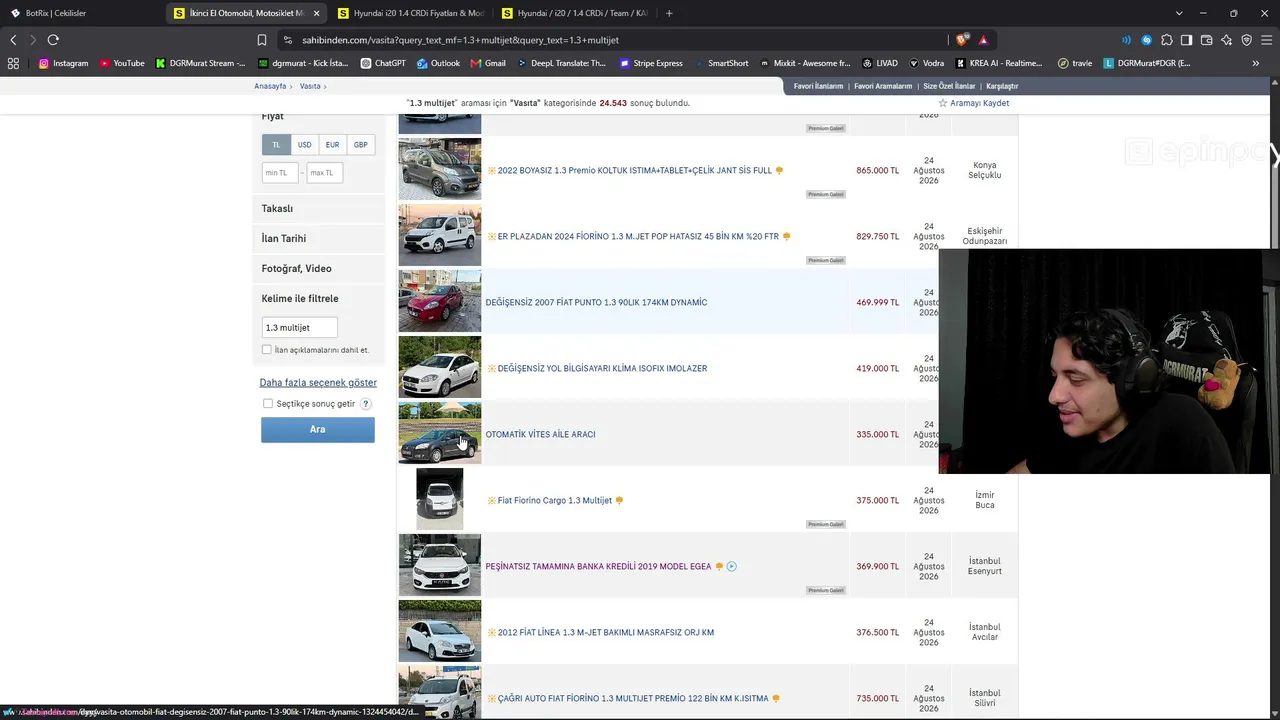Image resolution: width=1280 pixels, height=720 pixels.
Task: Open the 2007 Fiat Punto 1.3 Dynamic listing
Action: tap(596, 302)
